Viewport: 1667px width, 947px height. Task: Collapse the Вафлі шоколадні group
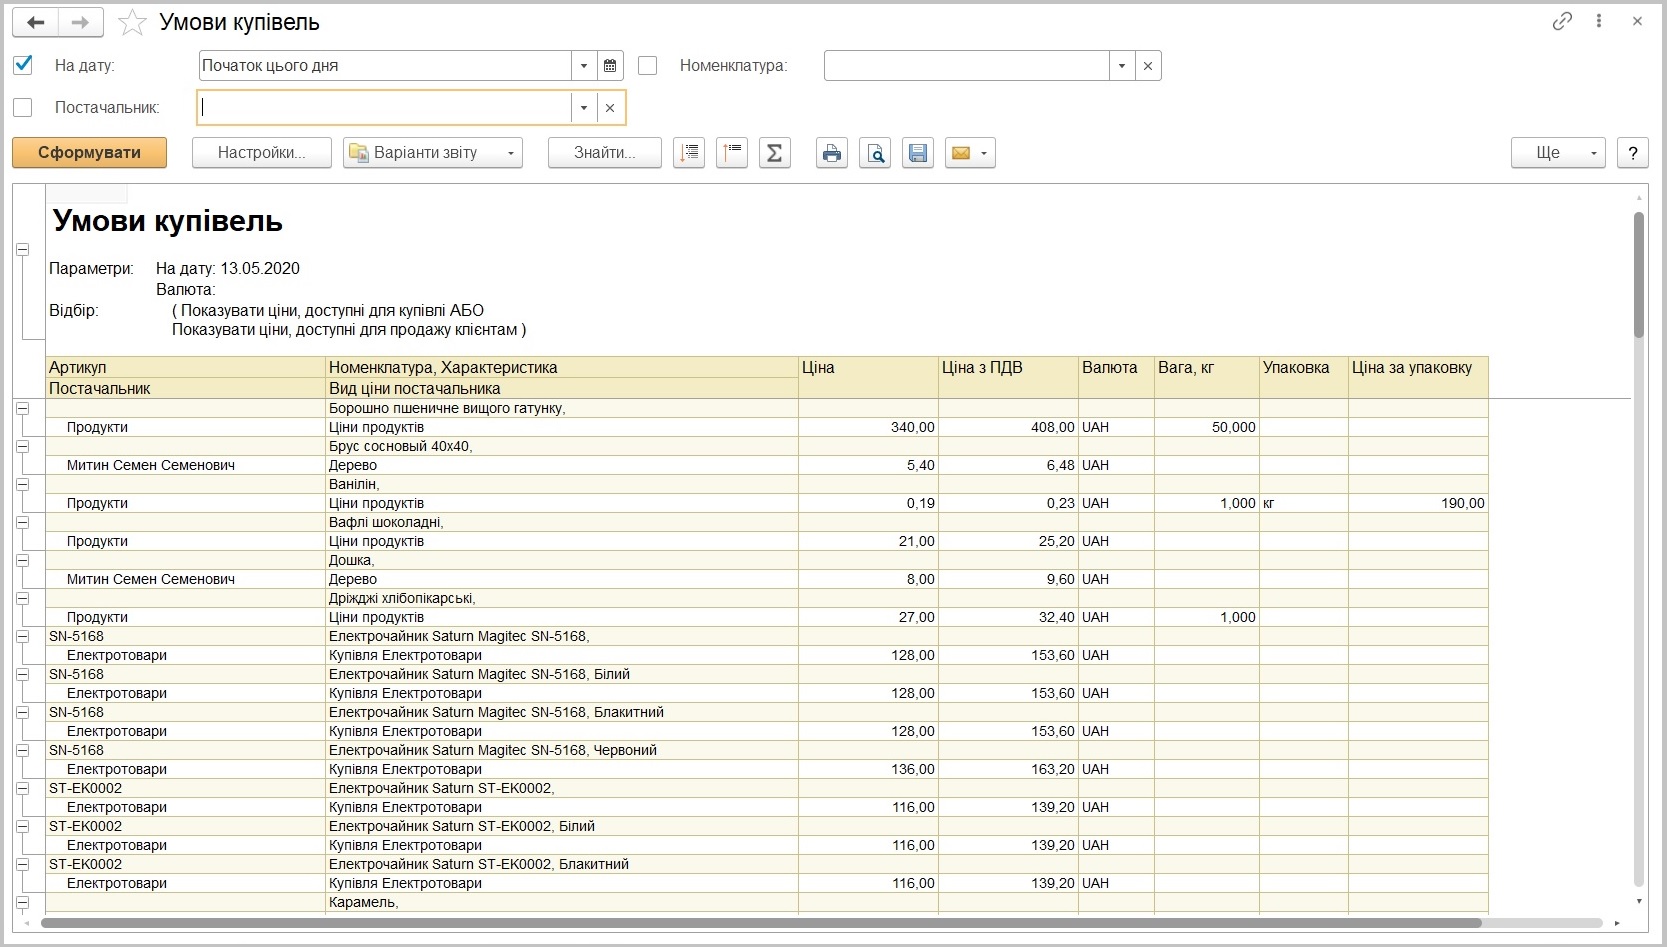pos(22,522)
